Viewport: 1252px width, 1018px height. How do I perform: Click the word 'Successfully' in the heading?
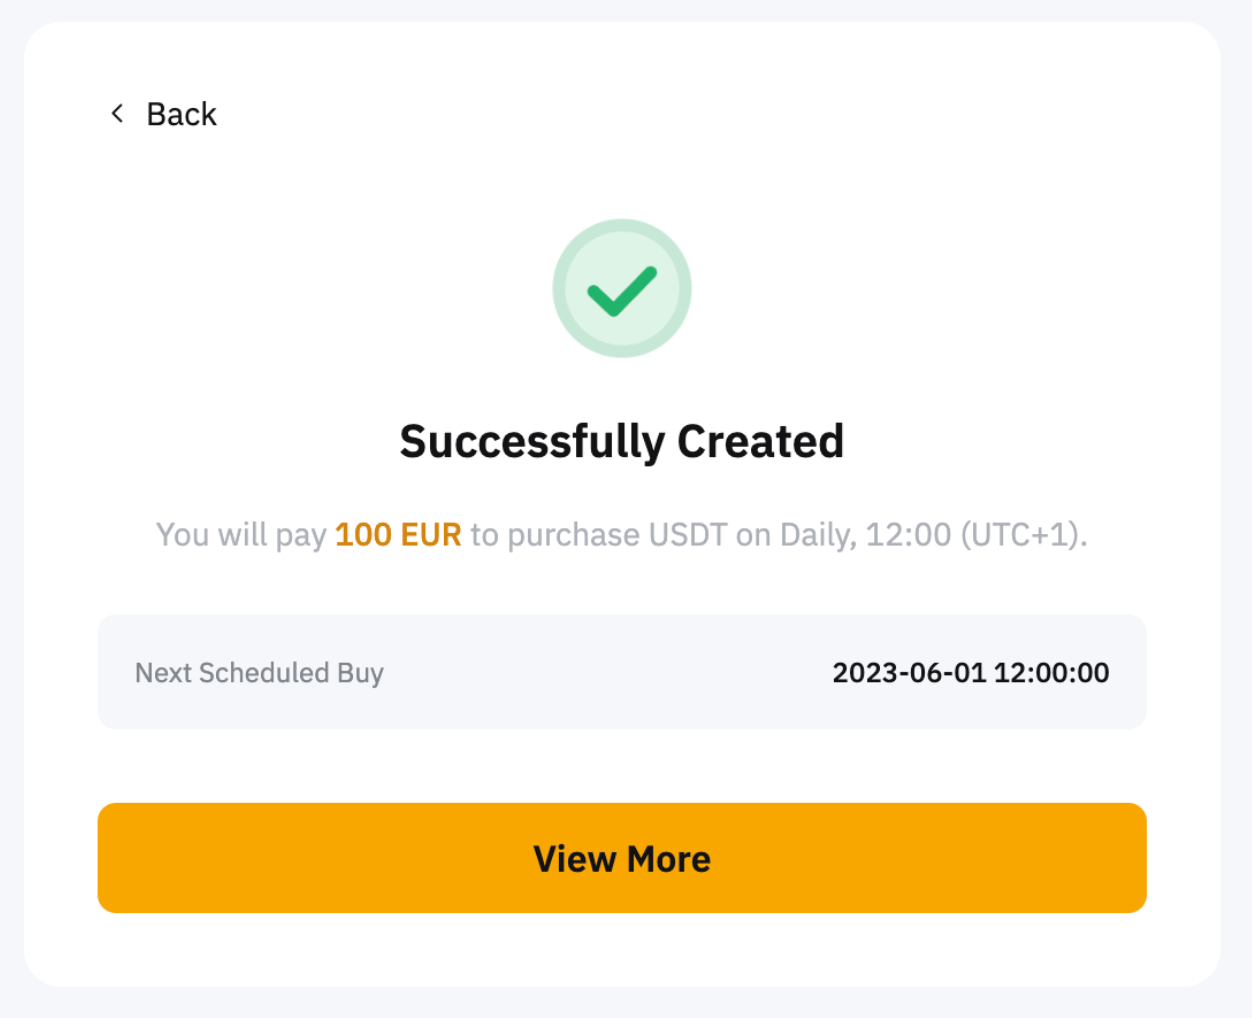point(532,441)
